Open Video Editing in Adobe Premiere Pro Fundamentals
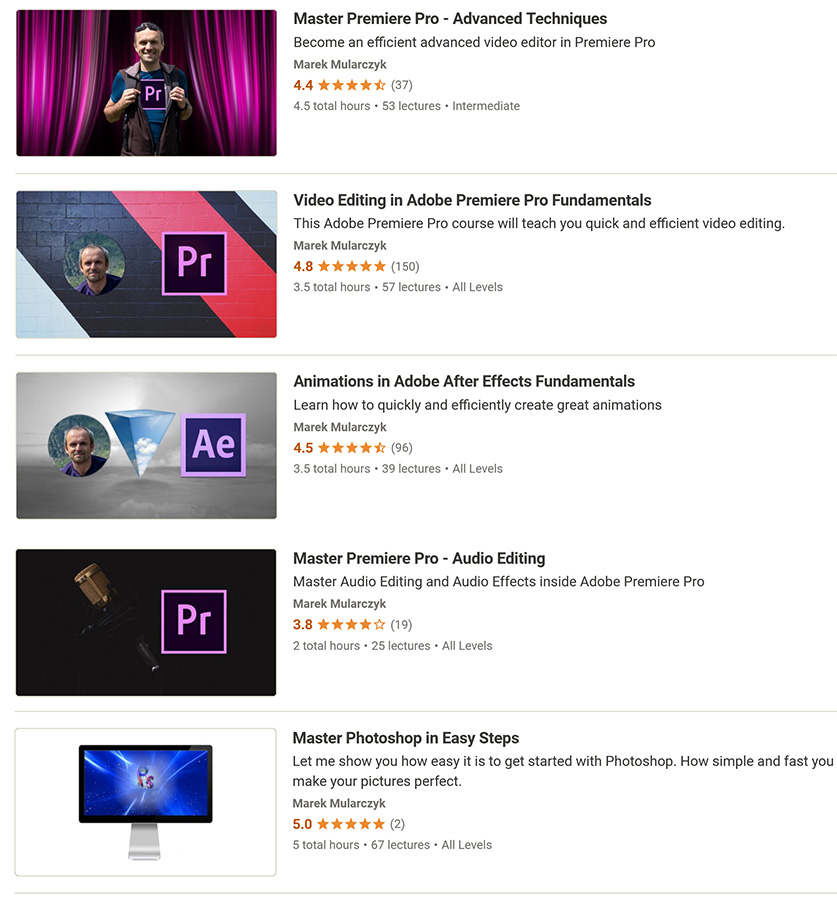 pos(472,200)
